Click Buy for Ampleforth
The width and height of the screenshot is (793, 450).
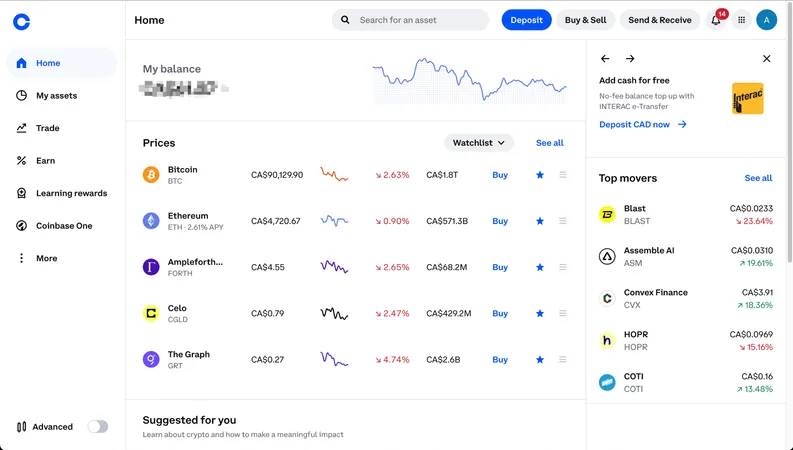tap(500, 267)
